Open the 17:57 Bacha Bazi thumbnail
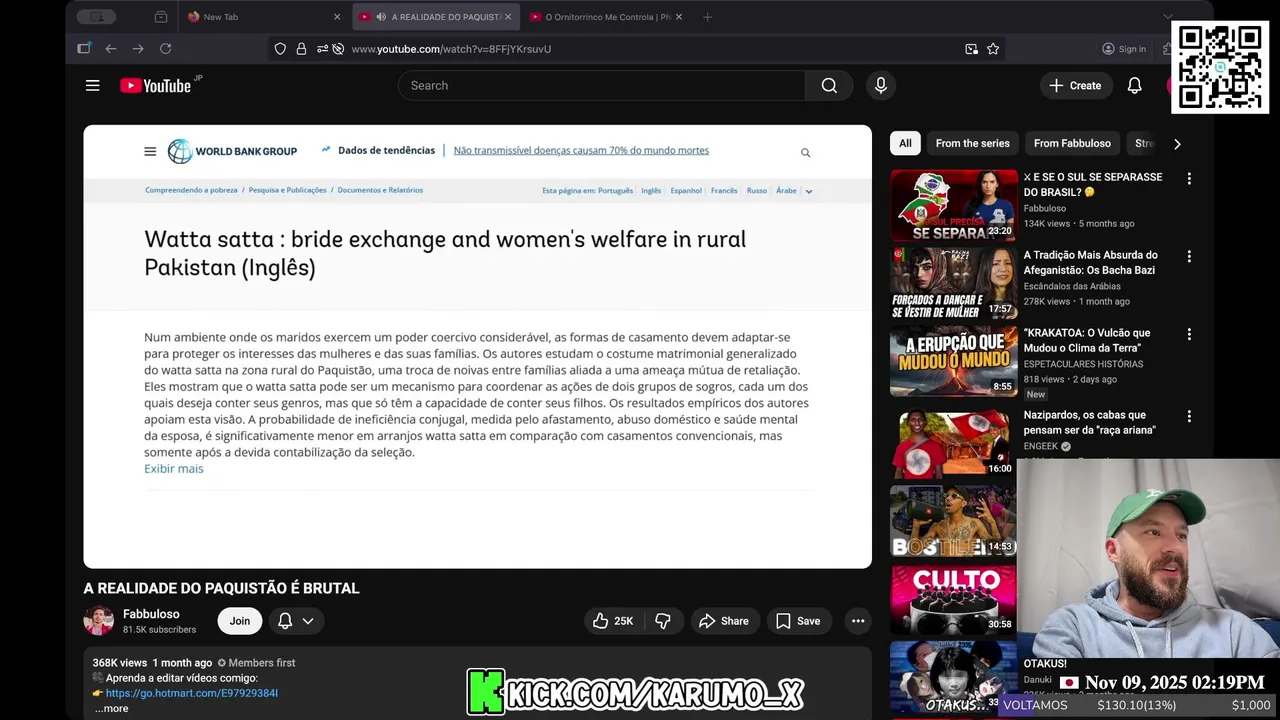The height and width of the screenshot is (720, 1280). (x=953, y=284)
